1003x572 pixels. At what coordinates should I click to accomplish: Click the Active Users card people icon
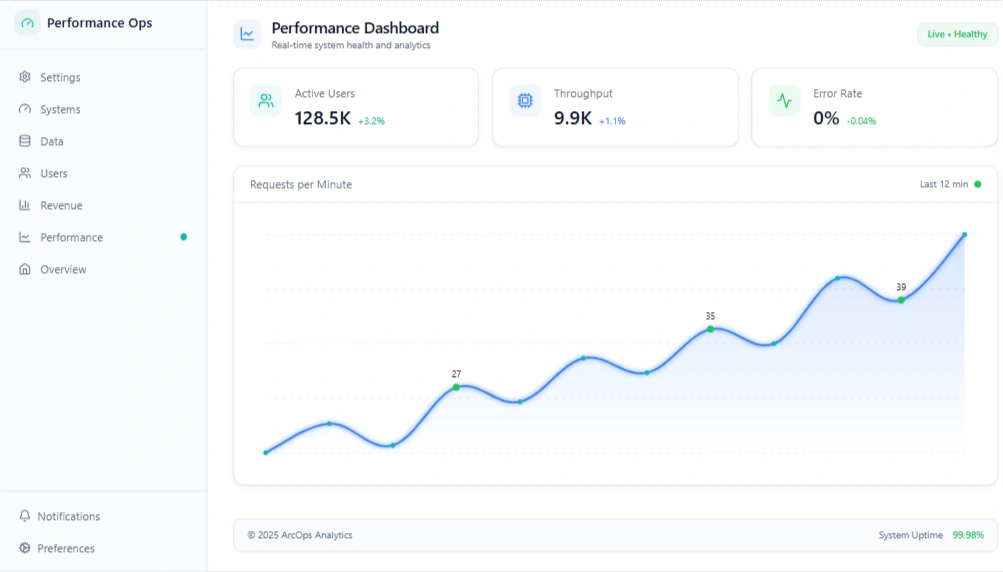(265, 100)
